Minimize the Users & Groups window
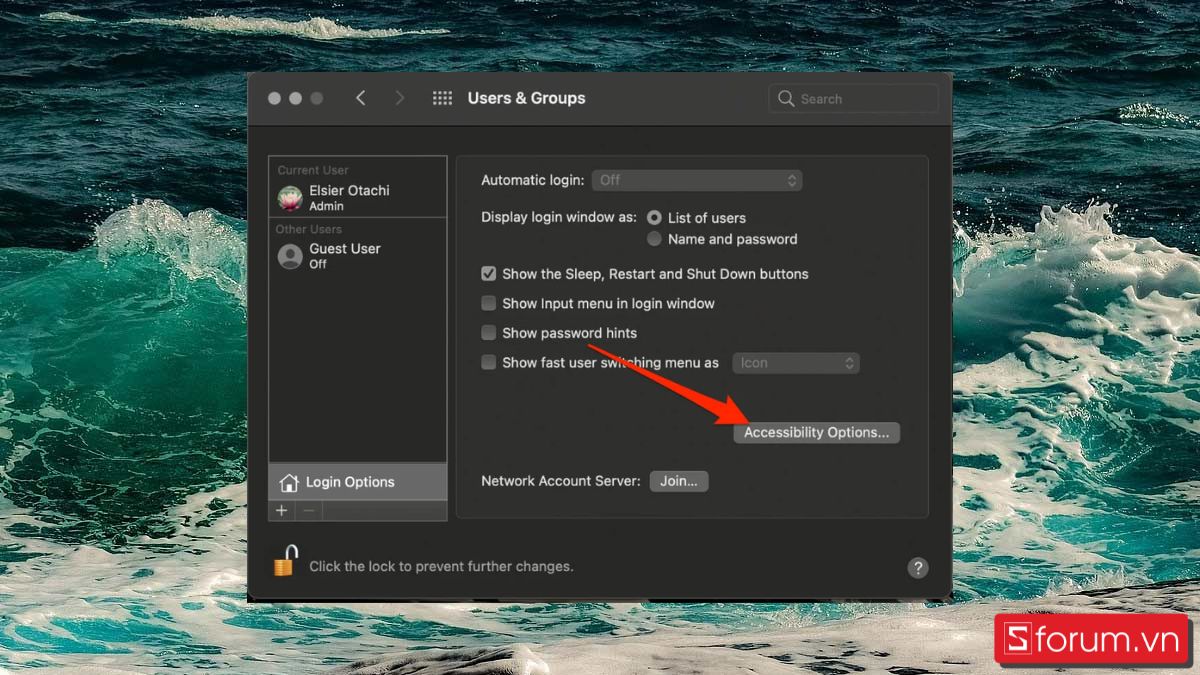1200x675 pixels. (295, 98)
